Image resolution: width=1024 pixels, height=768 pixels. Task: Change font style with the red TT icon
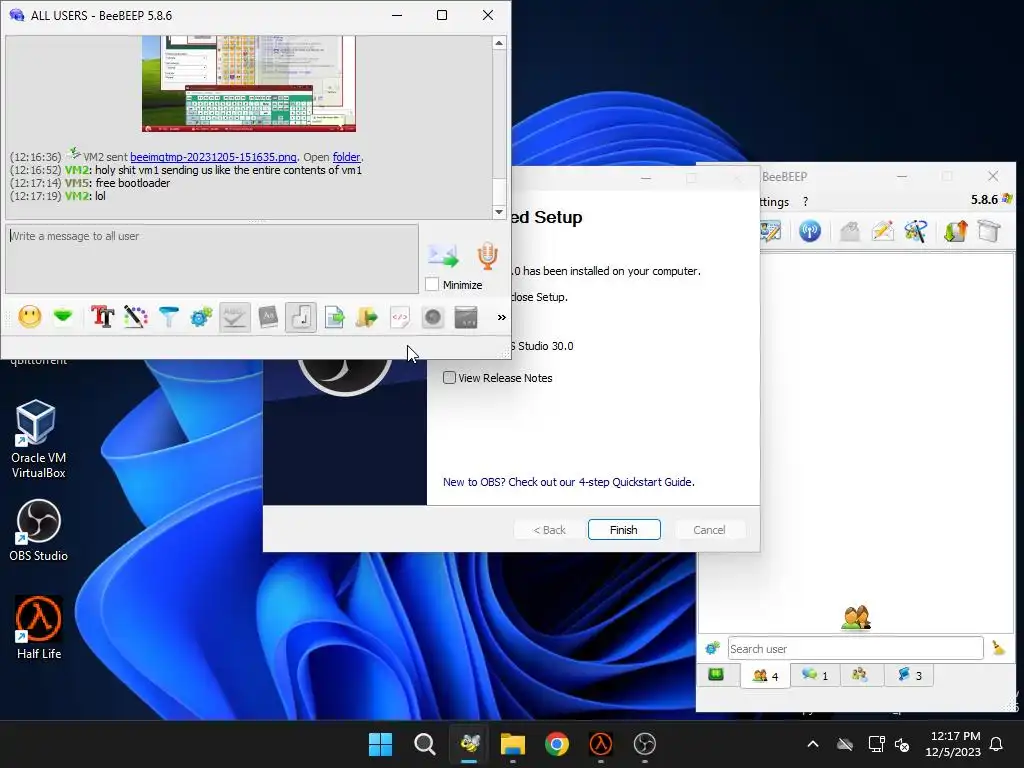pyautogui.click(x=103, y=317)
